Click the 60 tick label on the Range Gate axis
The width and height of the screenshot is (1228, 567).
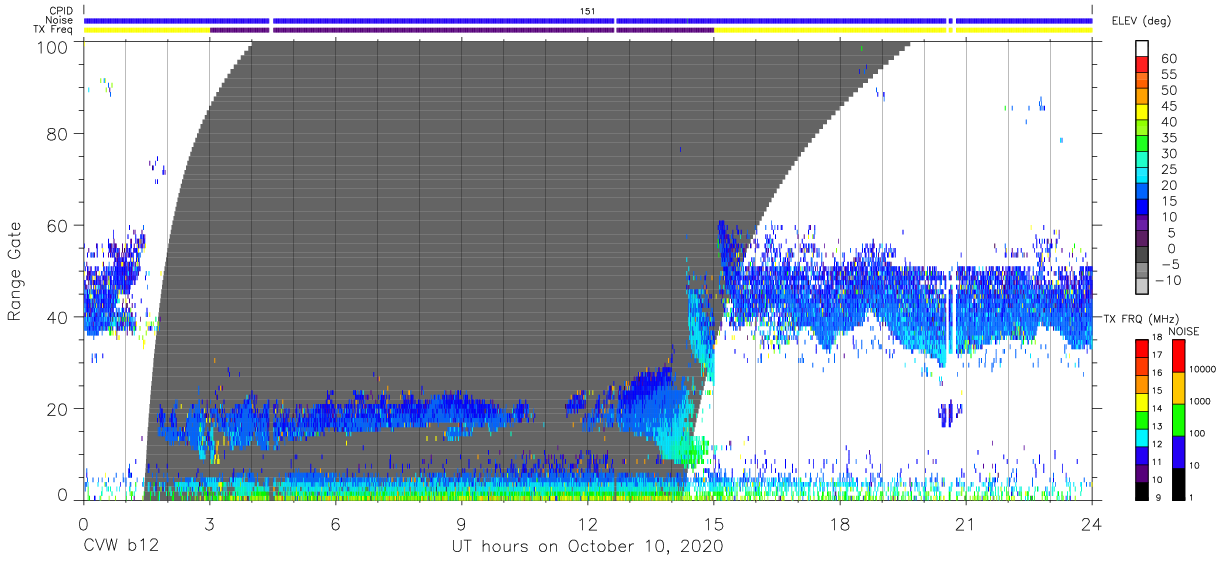click(57, 225)
